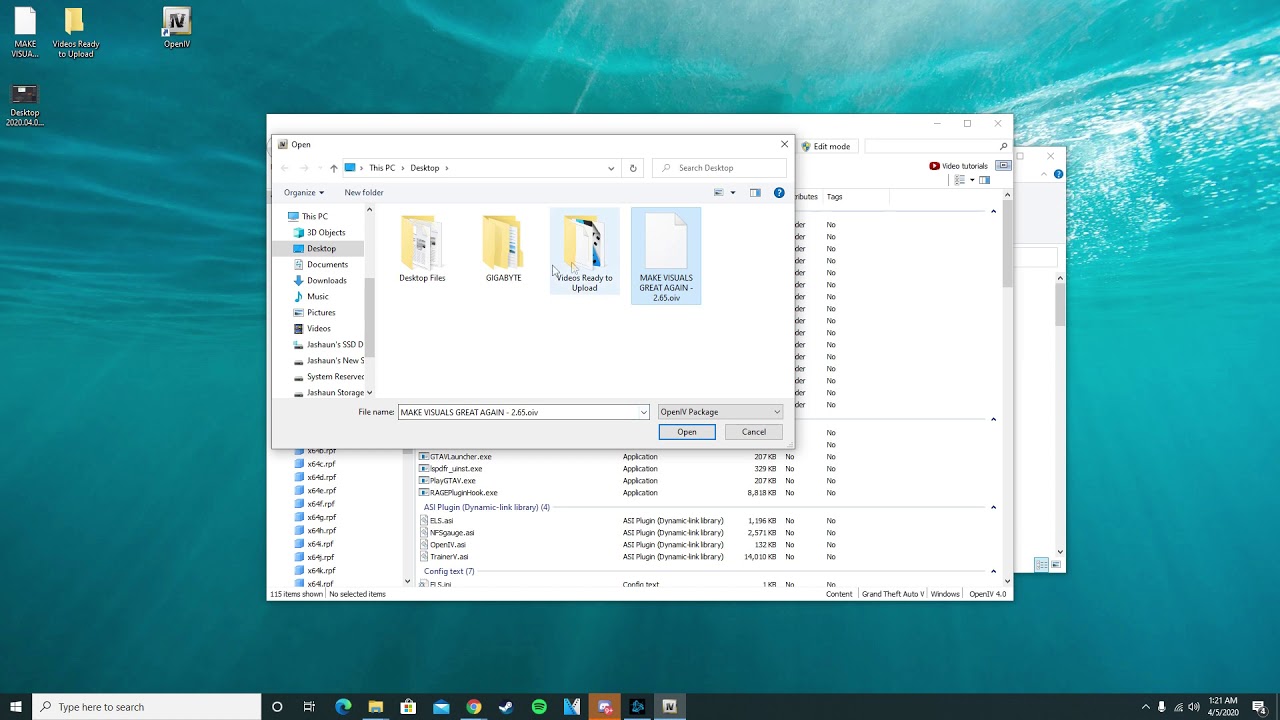
Task: Collapse the Config text group in OpenIV
Action: tap(993, 571)
